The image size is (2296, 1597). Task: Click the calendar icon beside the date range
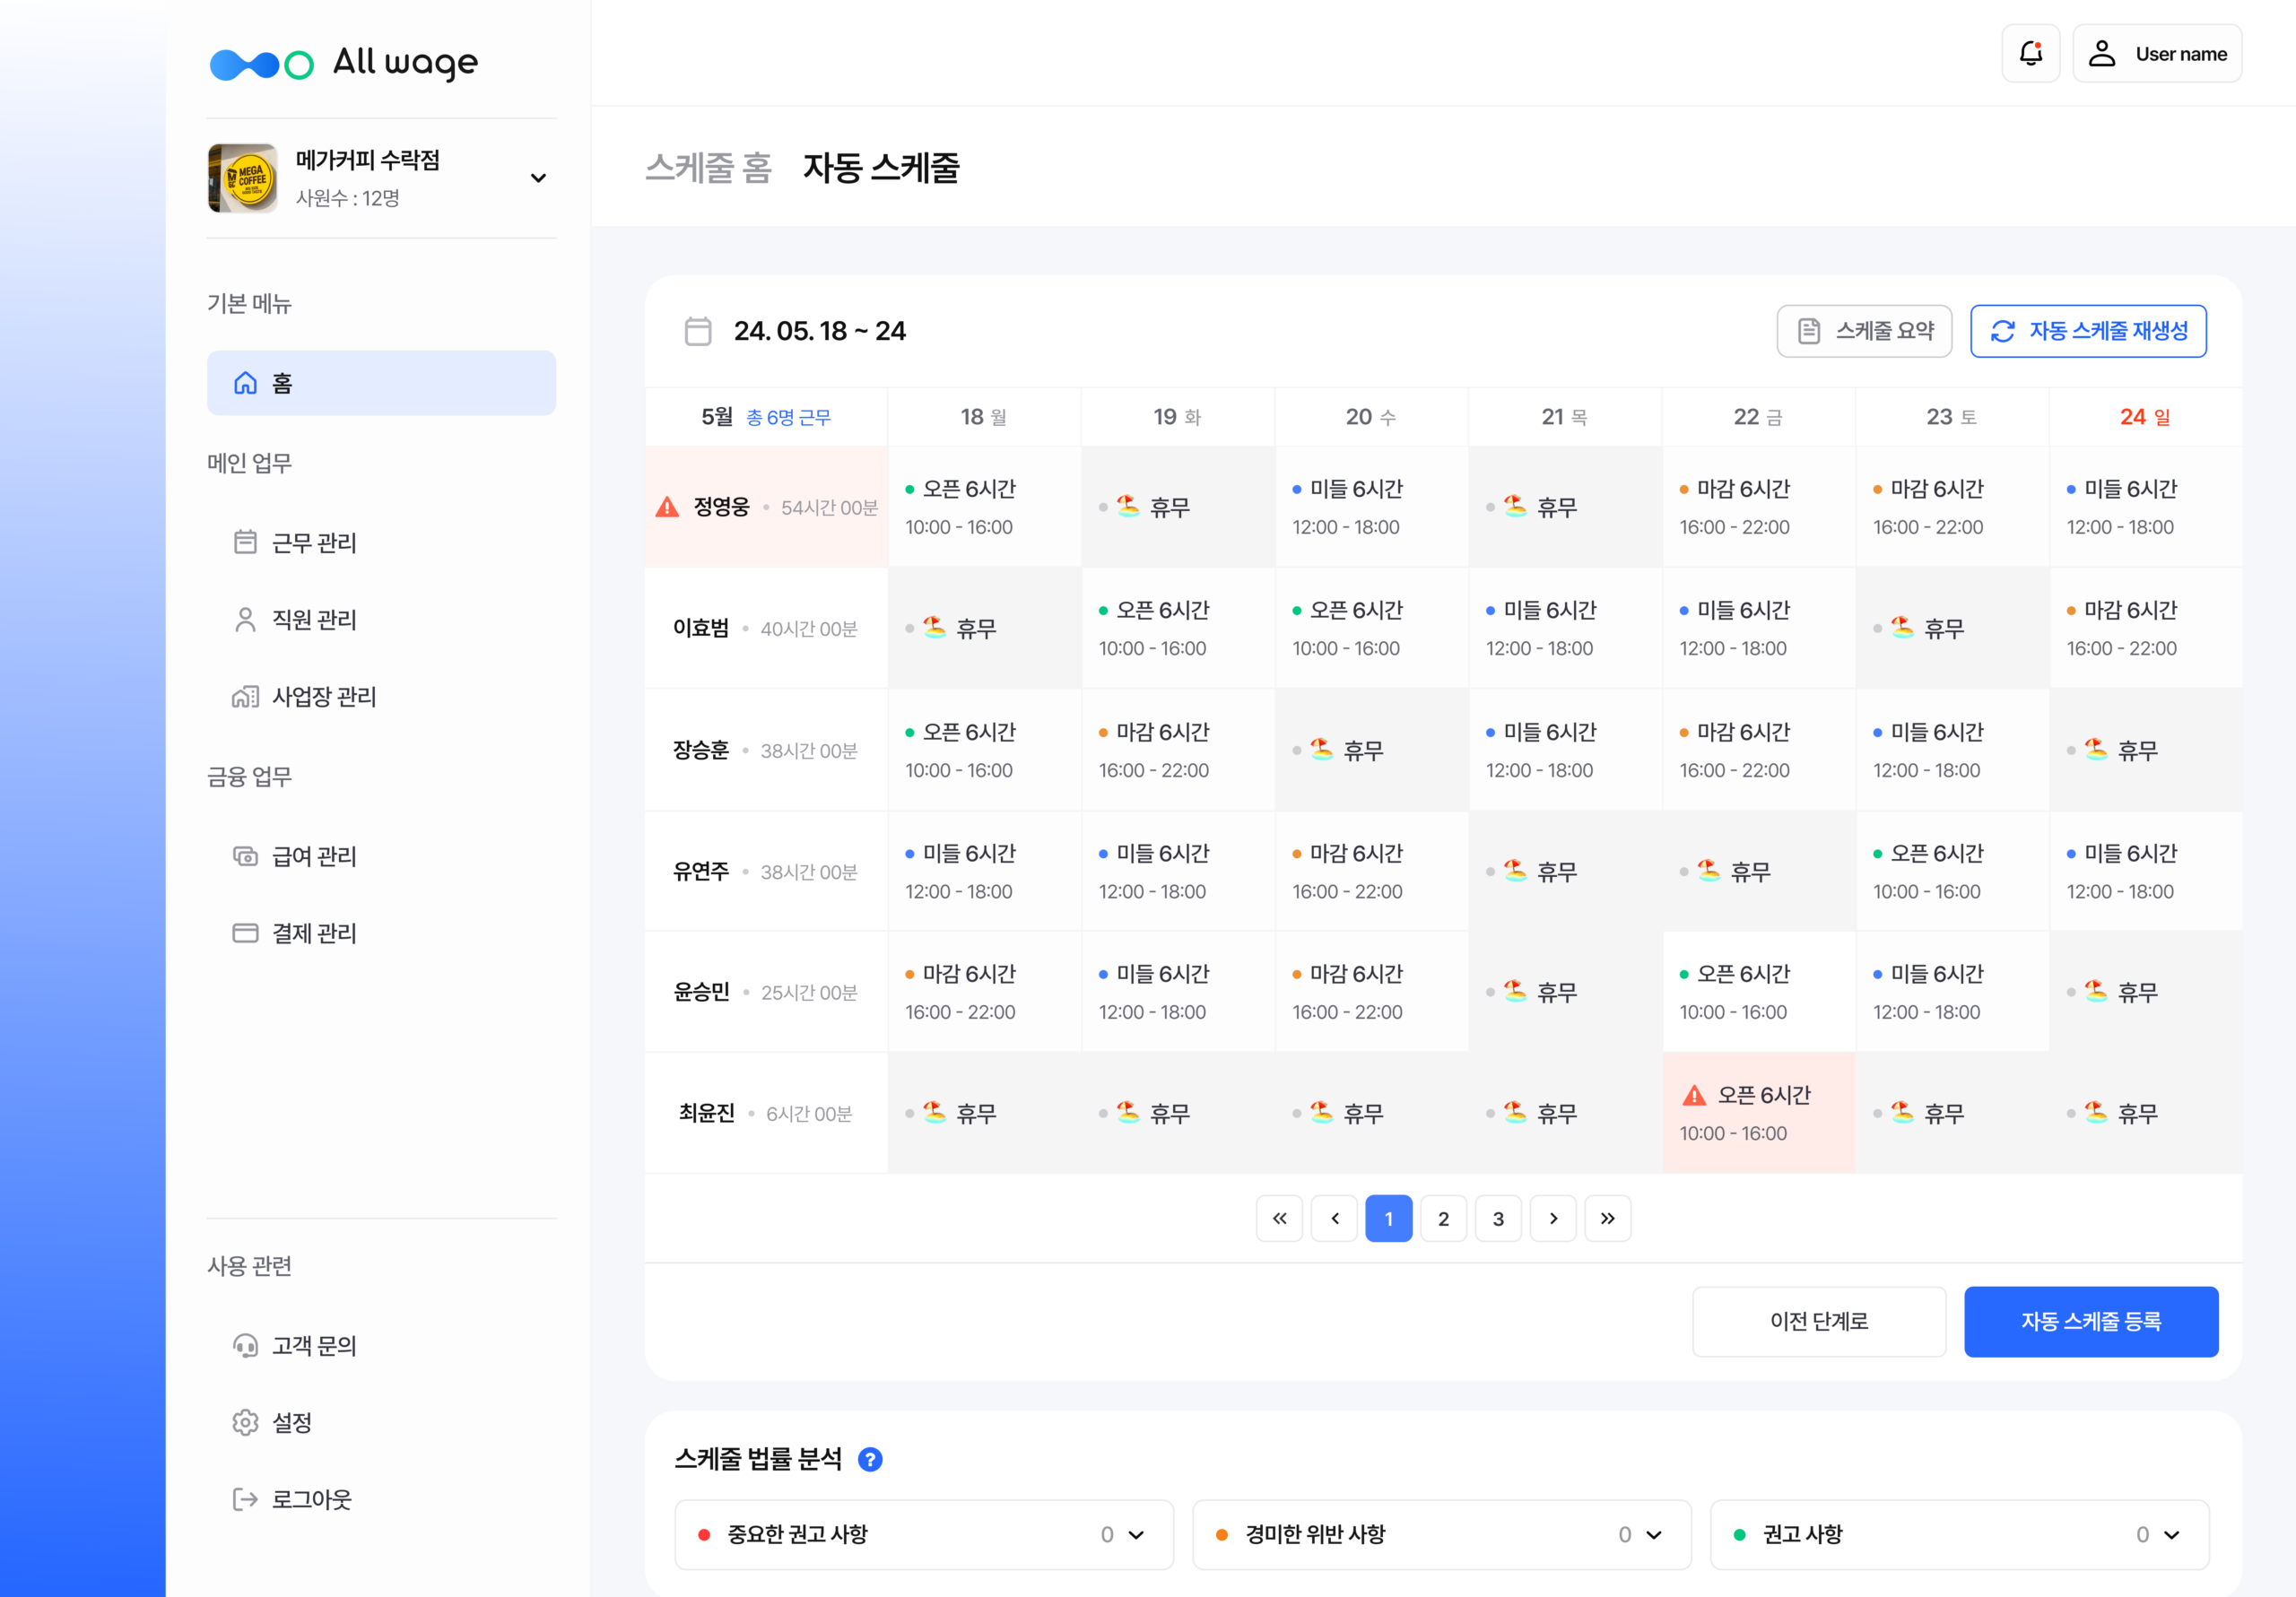pyautogui.click(x=698, y=331)
